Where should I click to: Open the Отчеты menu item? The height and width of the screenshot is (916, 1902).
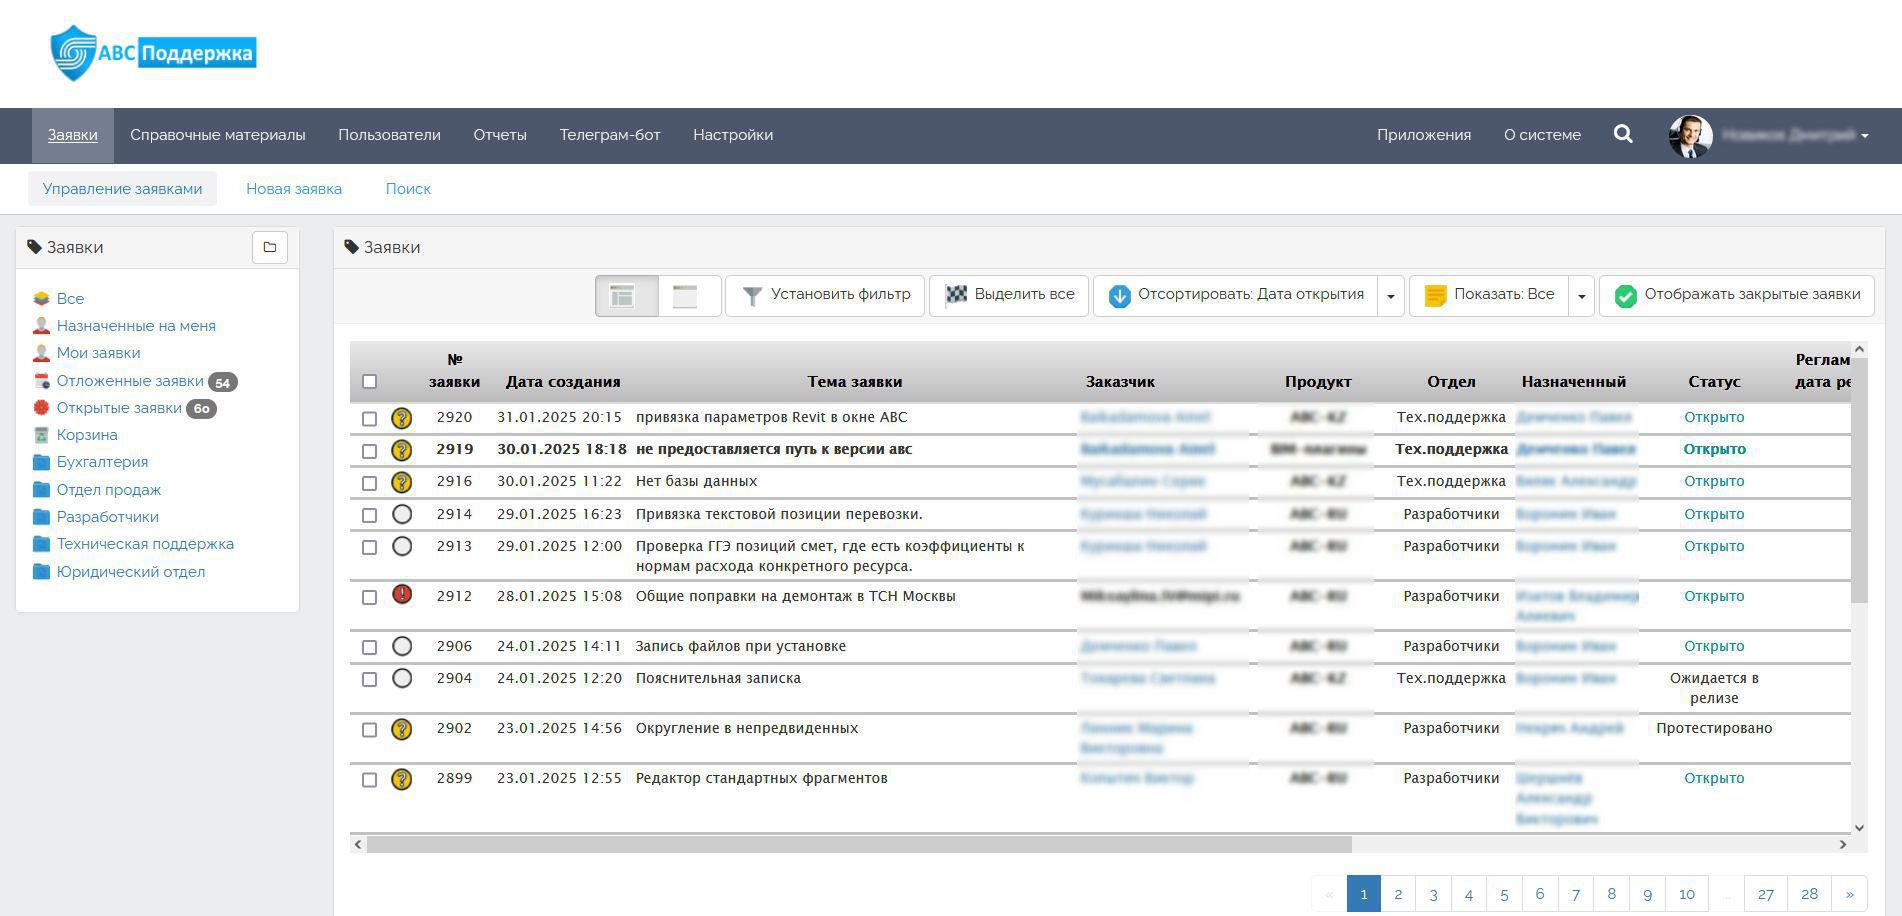[500, 135]
